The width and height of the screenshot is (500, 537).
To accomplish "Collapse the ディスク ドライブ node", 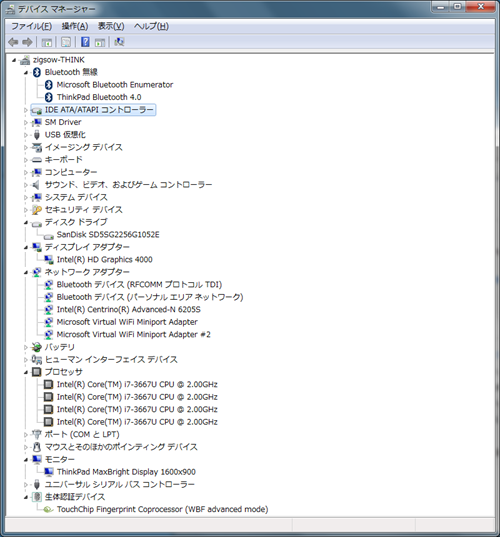I will [26, 223].
